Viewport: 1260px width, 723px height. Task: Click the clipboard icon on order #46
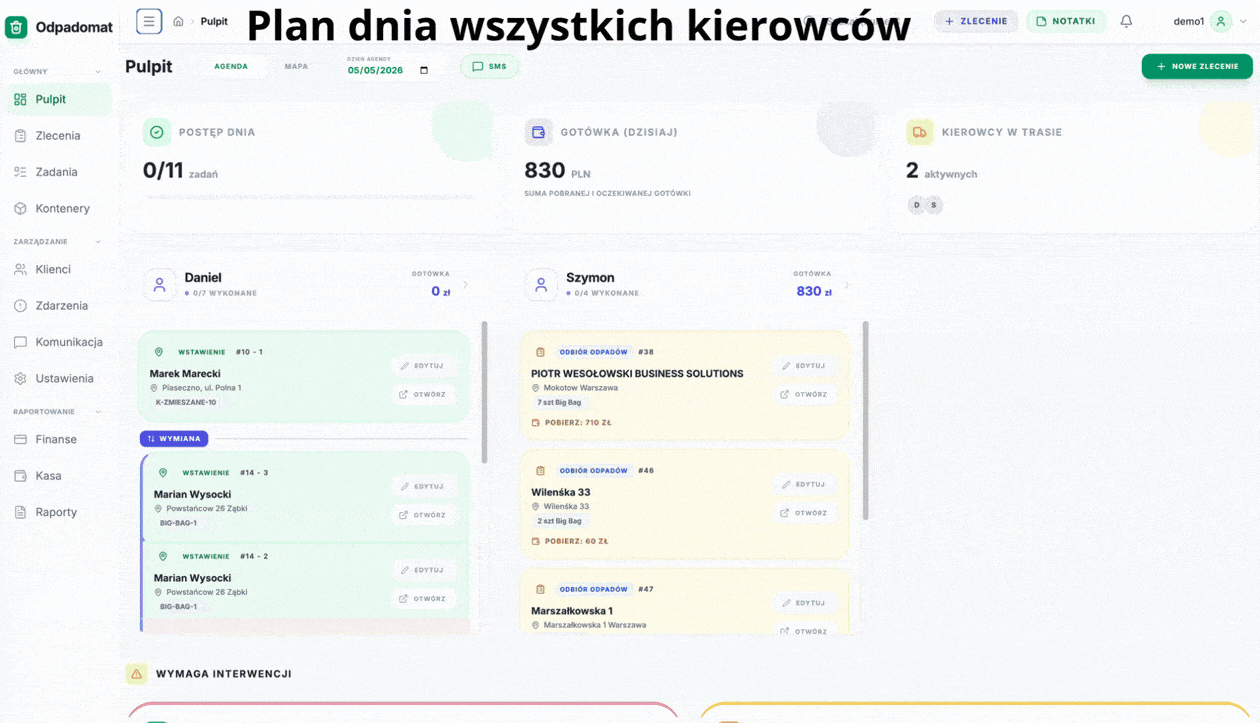click(540, 471)
